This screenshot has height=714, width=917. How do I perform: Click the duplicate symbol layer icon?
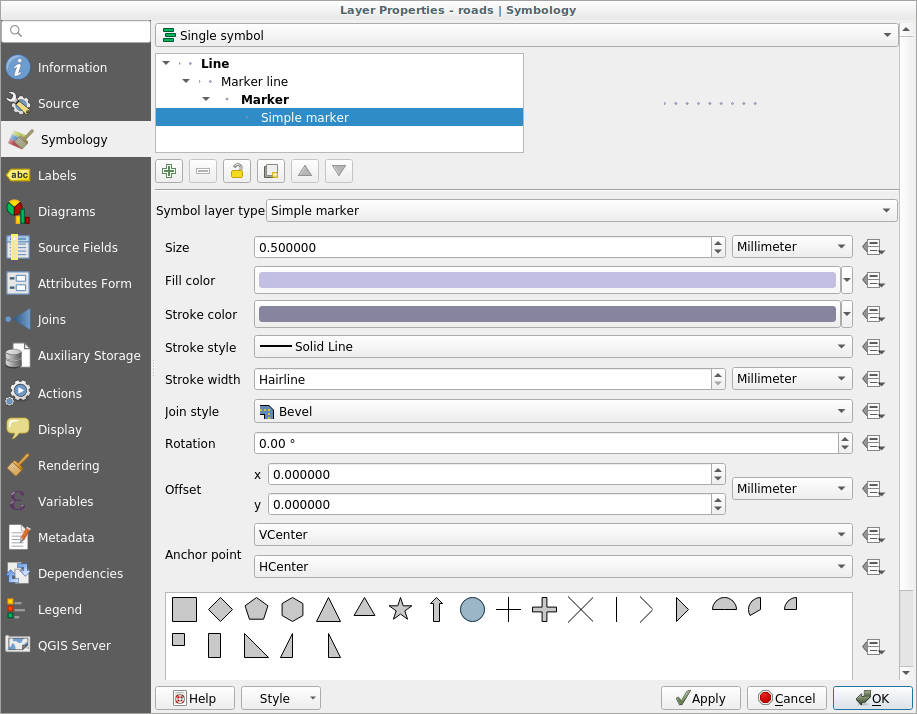pyautogui.click(x=270, y=171)
